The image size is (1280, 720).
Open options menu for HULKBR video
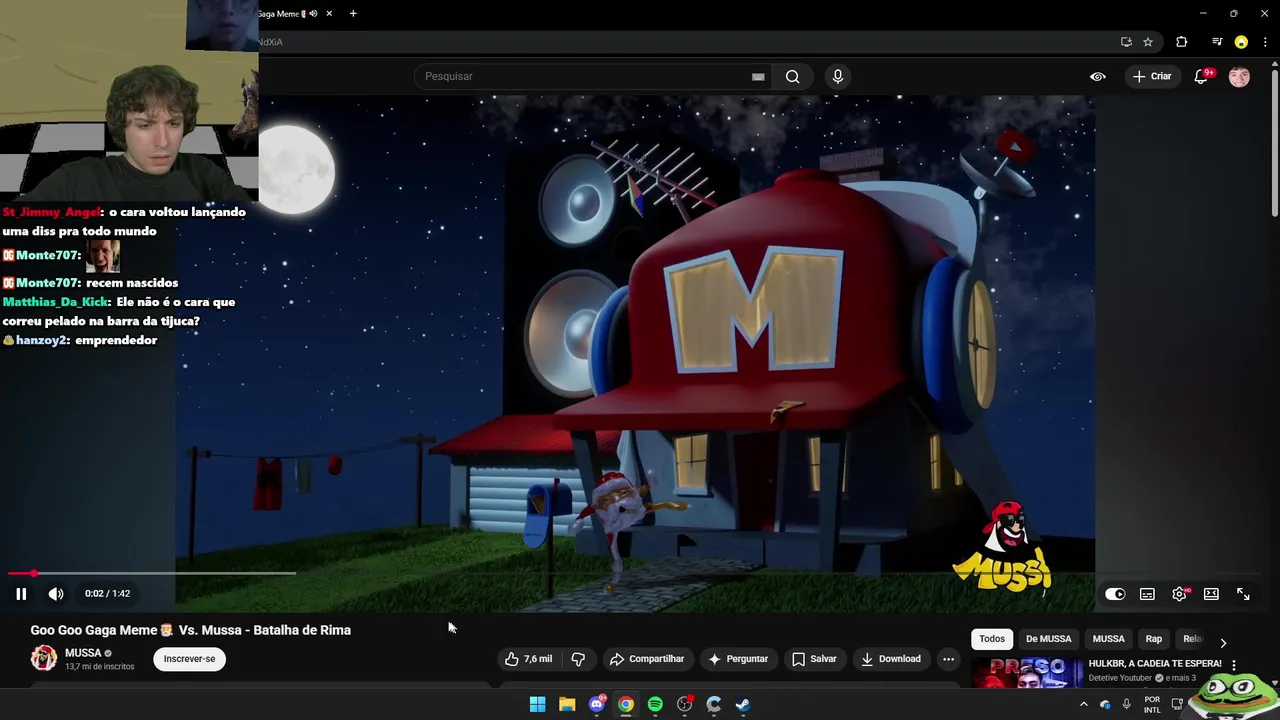(1234, 665)
